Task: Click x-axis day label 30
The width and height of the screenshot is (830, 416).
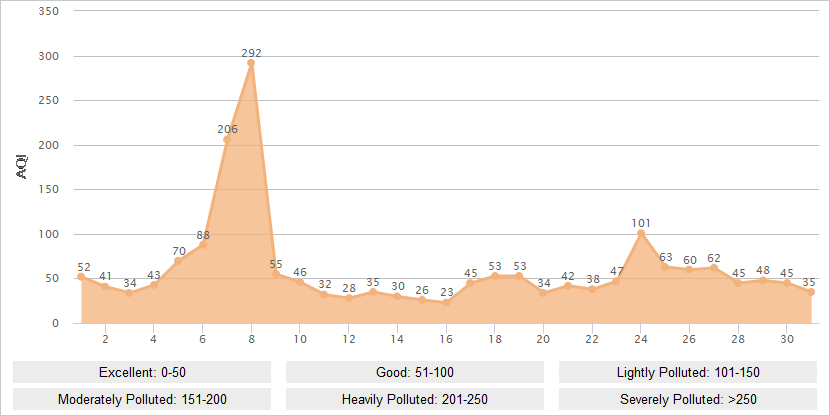Action: click(x=787, y=339)
